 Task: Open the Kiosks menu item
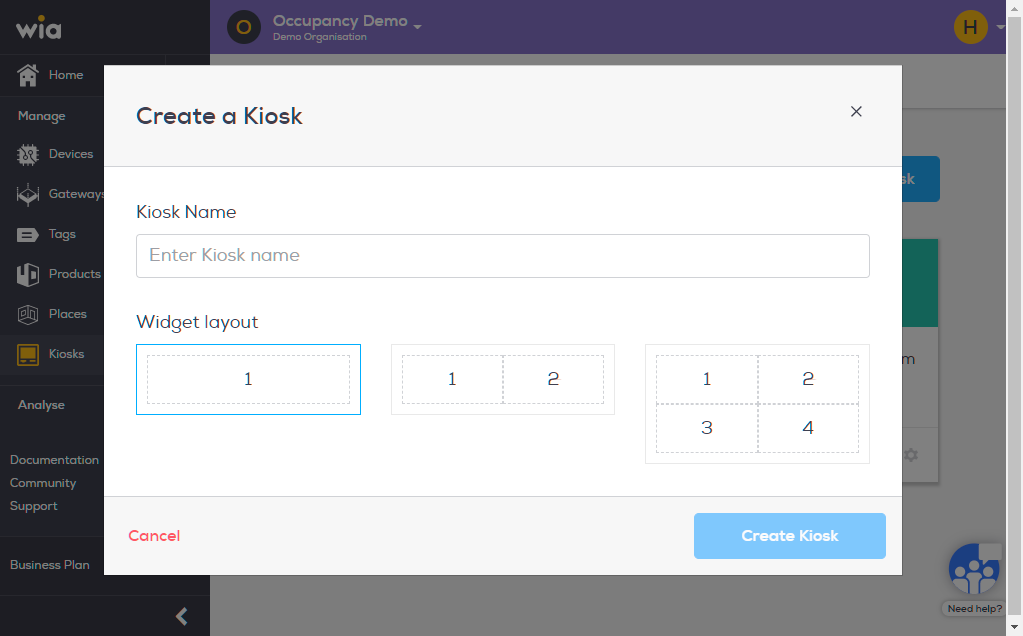[67, 354]
